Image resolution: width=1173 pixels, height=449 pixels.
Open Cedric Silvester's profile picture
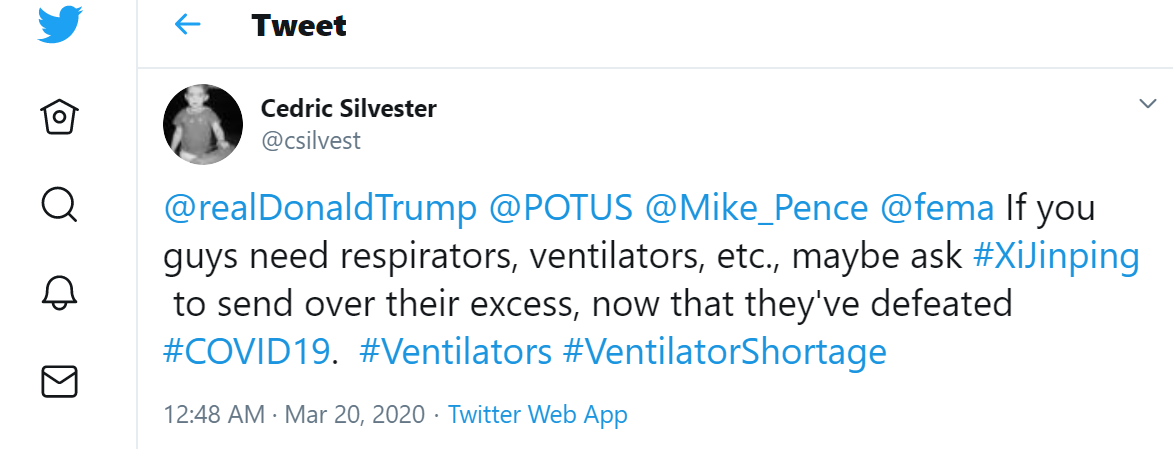click(x=202, y=124)
